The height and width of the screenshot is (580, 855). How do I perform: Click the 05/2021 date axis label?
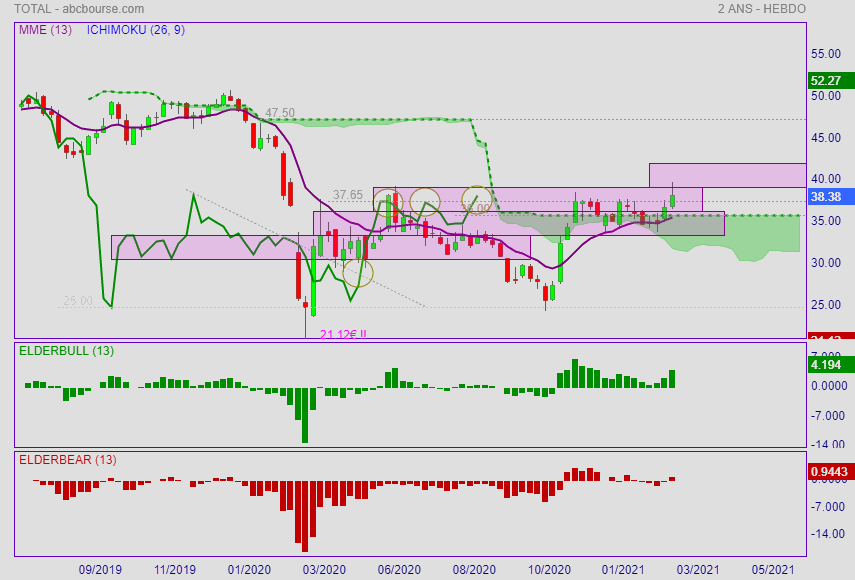[773, 570]
